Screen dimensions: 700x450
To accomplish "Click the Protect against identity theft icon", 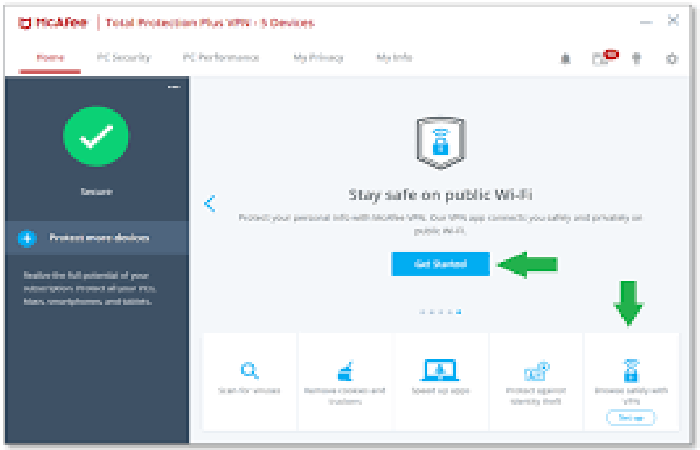I will pos(536,370).
